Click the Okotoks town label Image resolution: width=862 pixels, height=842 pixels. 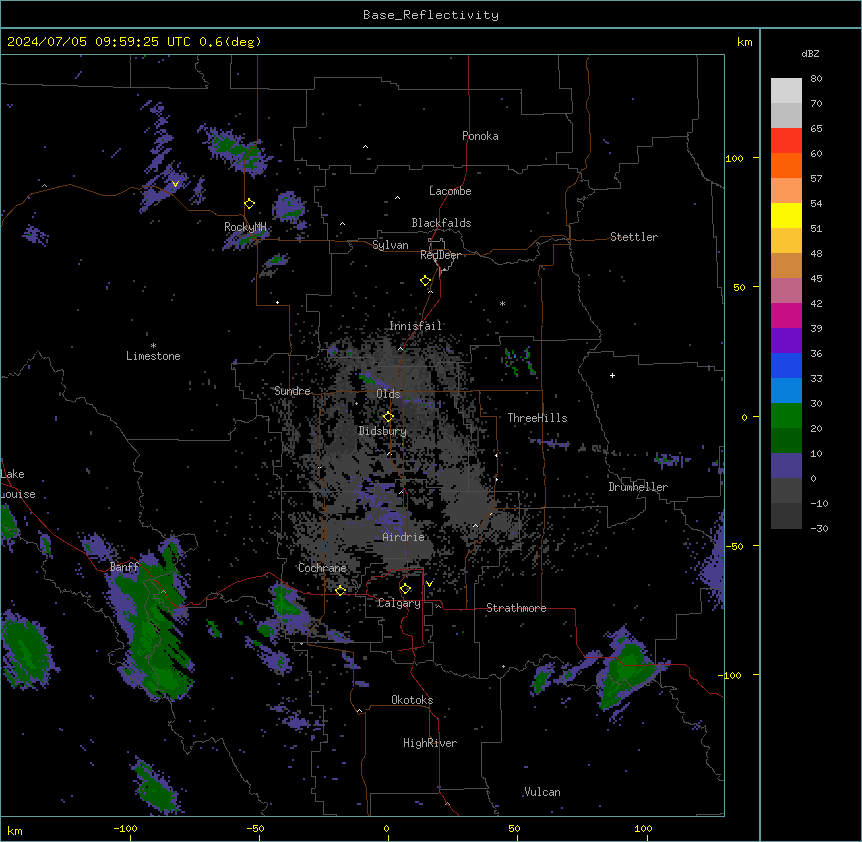tap(412, 700)
